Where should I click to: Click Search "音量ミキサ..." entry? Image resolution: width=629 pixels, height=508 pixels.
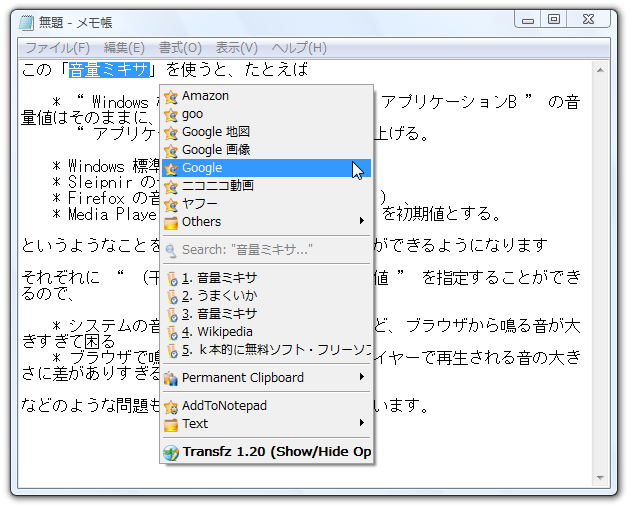[x=266, y=250]
